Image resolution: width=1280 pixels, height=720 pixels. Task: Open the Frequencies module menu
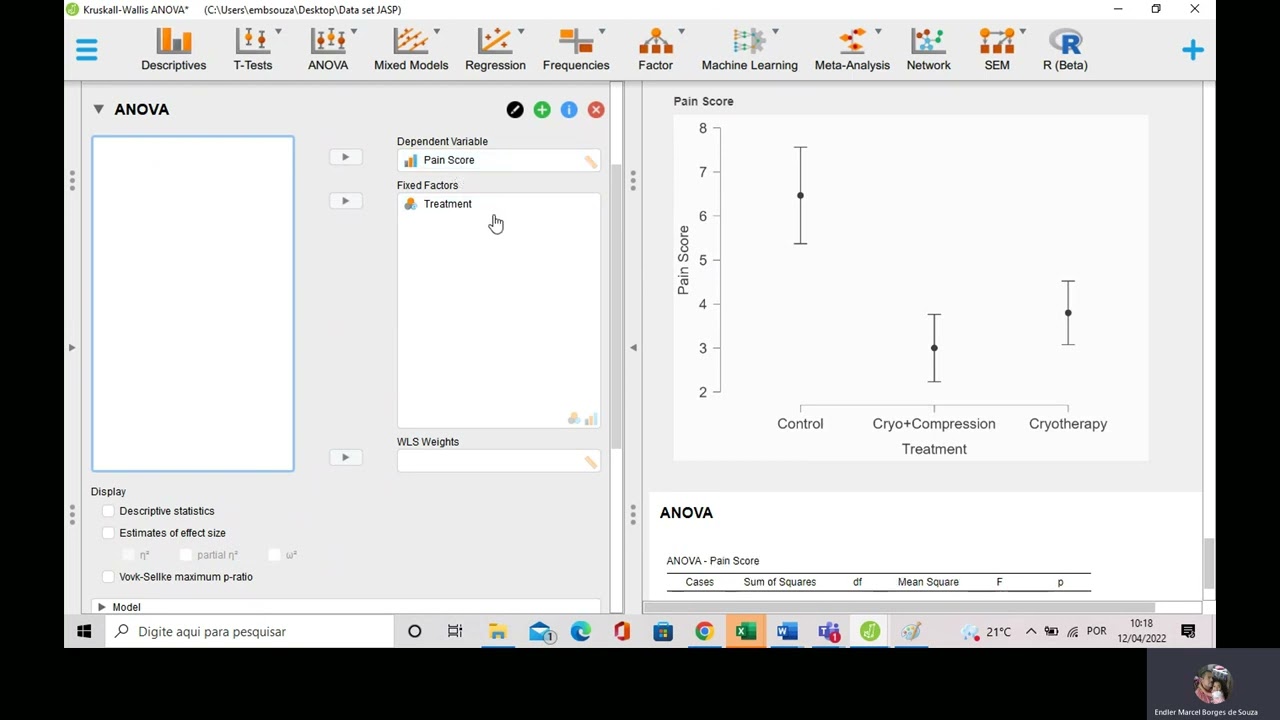(576, 49)
